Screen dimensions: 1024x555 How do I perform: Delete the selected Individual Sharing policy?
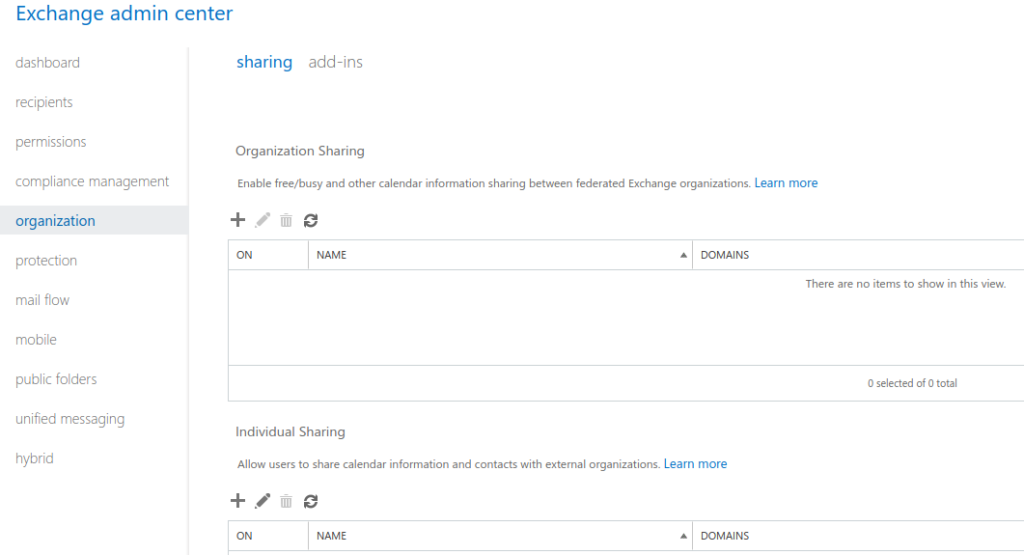point(286,501)
